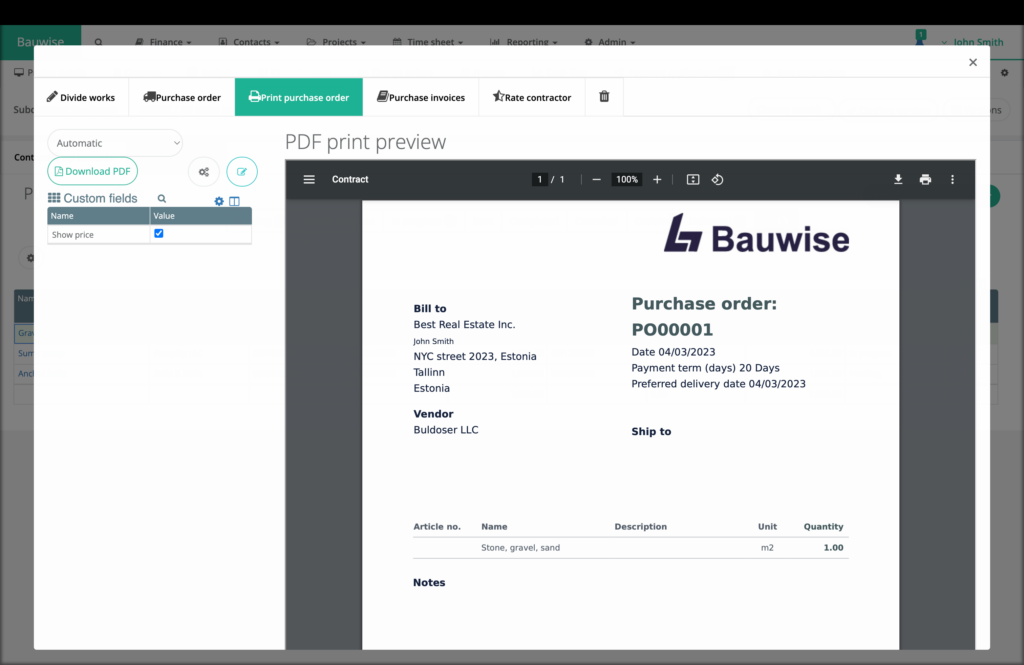The image size is (1024, 665).
Task: Open the Admin menu
Action: tap(610, 41)
